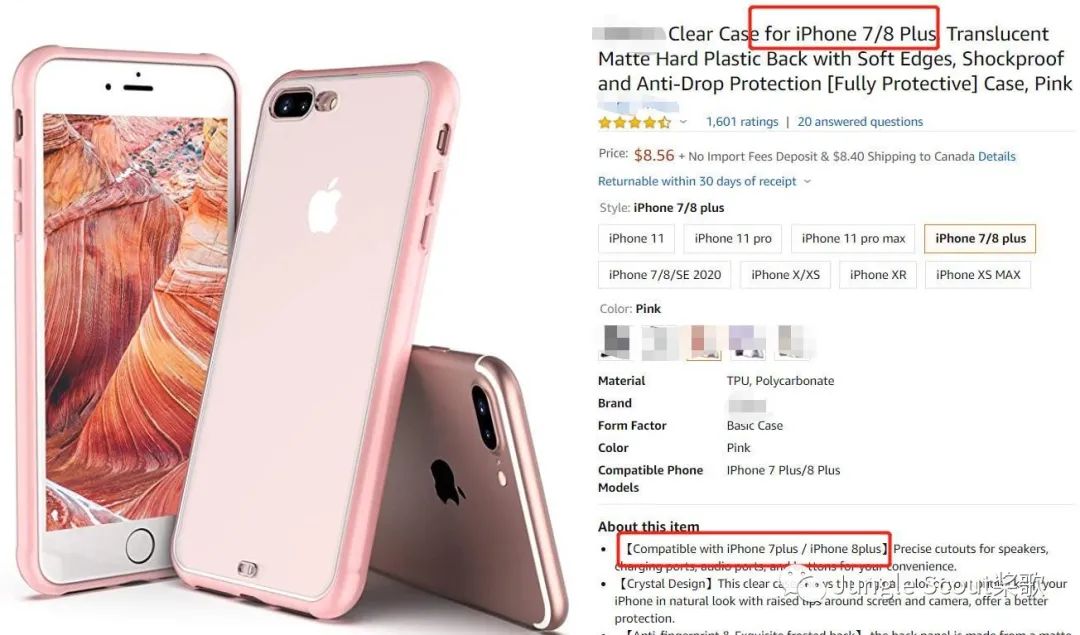View 20 answered questions link
The image size is (1080, 635).
[860, 122]
